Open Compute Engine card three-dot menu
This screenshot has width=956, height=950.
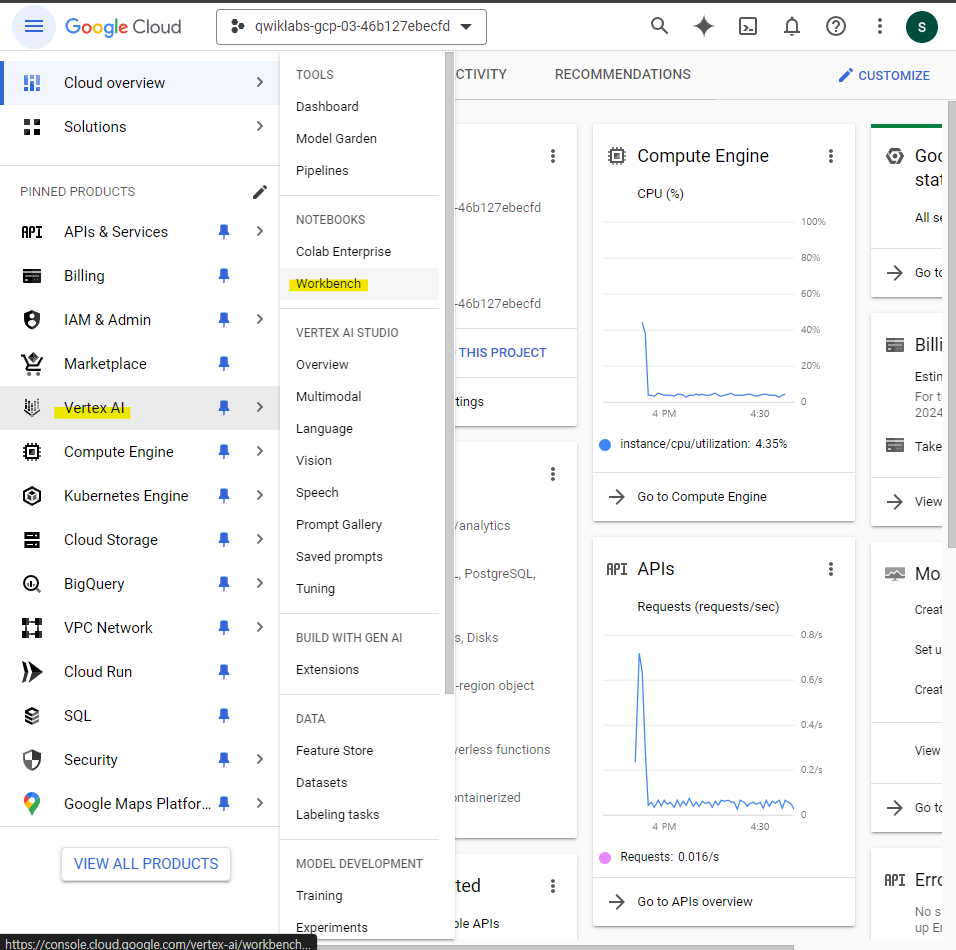(830, 156)
